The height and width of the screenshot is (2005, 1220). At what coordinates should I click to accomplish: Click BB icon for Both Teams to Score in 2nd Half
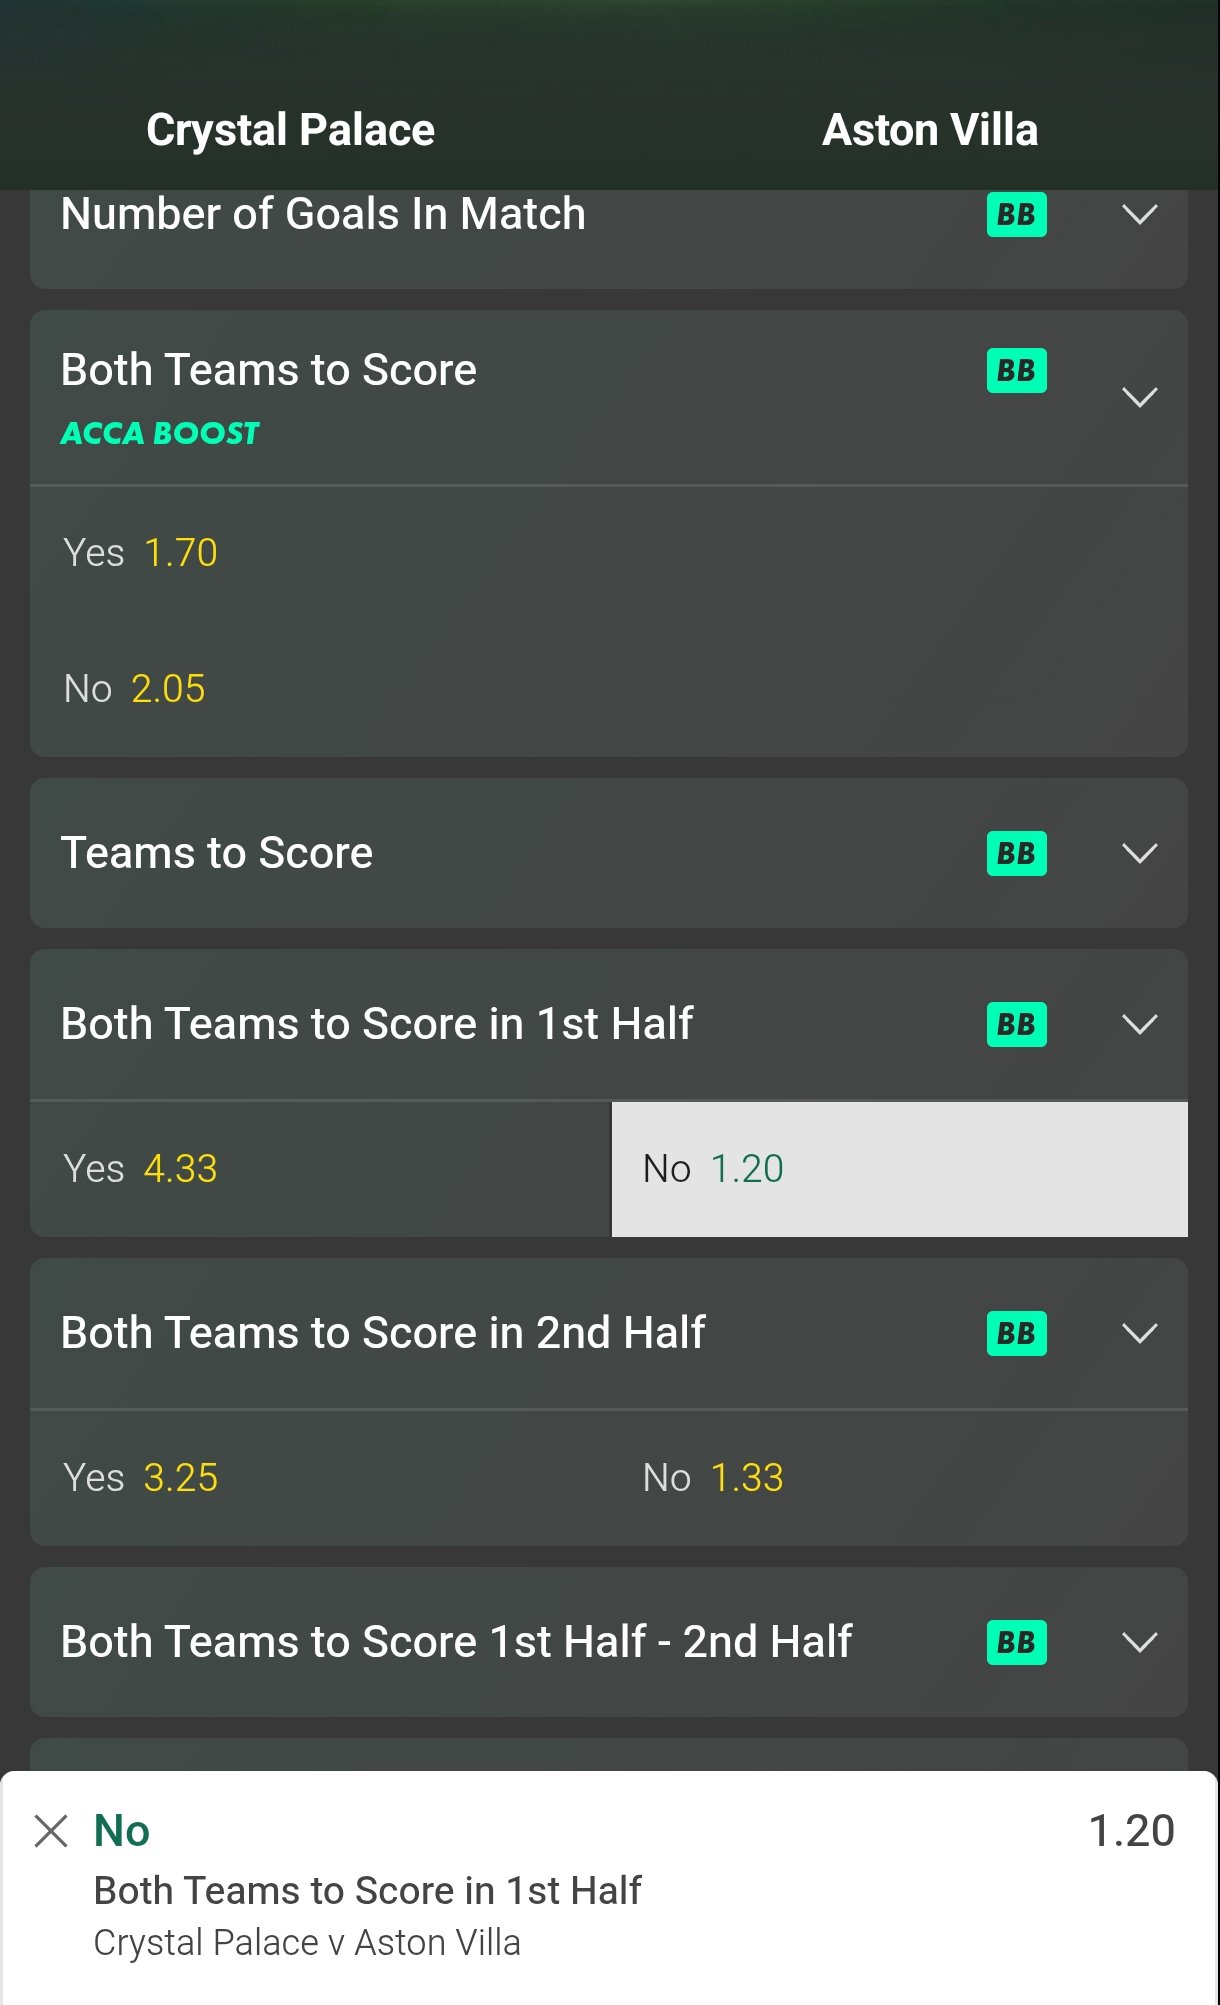pyautogui.click(x=1016, y=1334)
